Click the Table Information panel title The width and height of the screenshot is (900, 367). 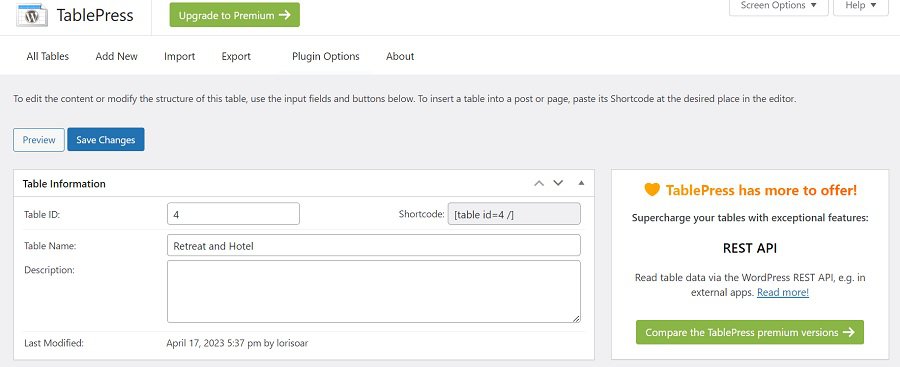[64, 184]
